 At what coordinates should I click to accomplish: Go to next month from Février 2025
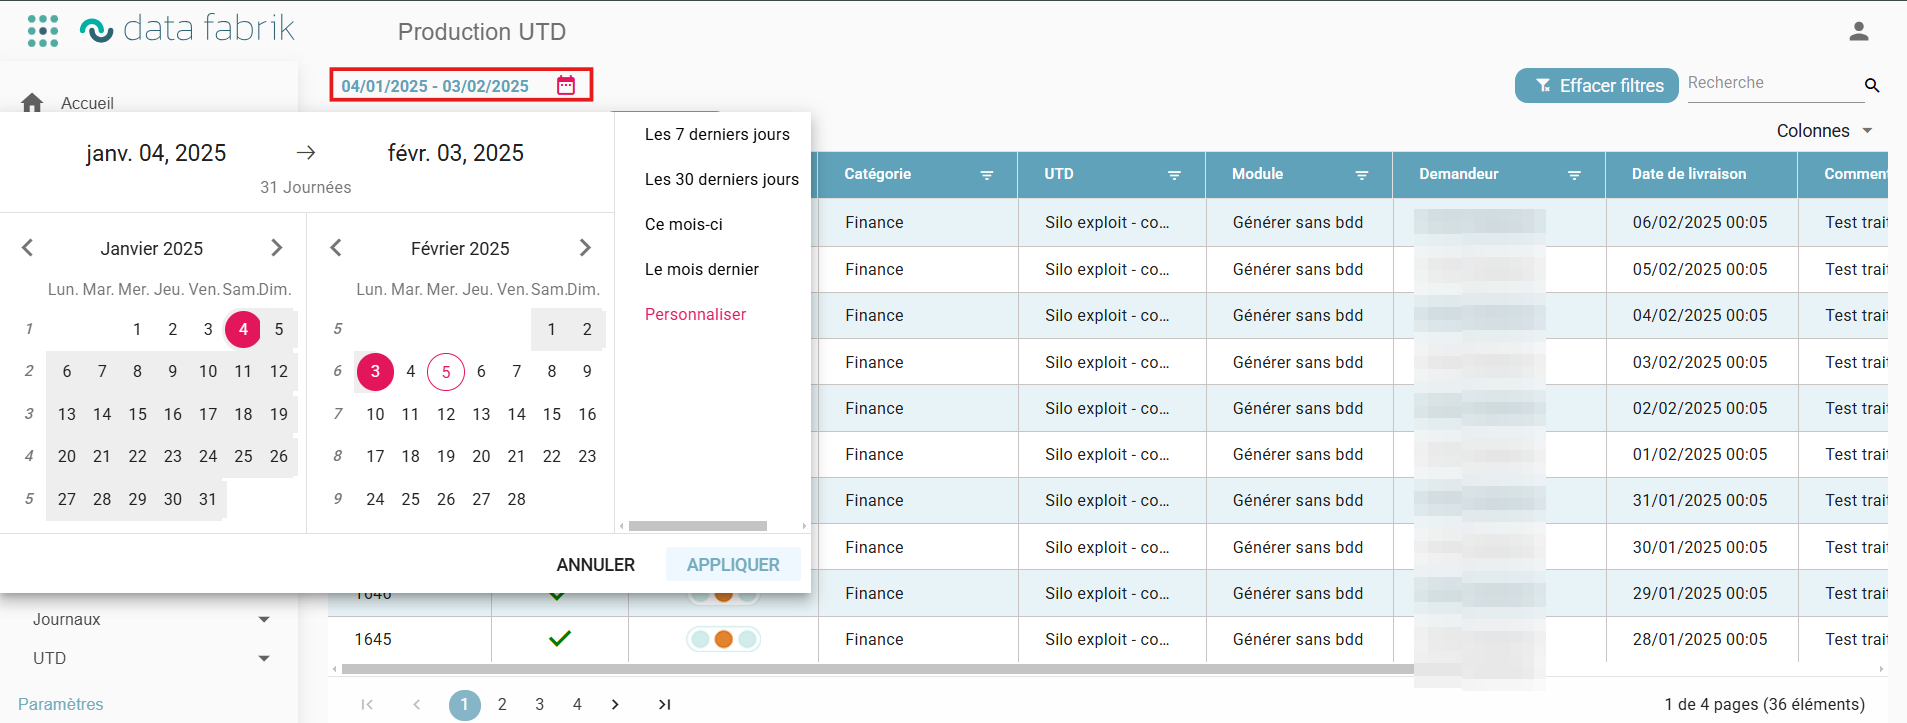pos(585,248)
